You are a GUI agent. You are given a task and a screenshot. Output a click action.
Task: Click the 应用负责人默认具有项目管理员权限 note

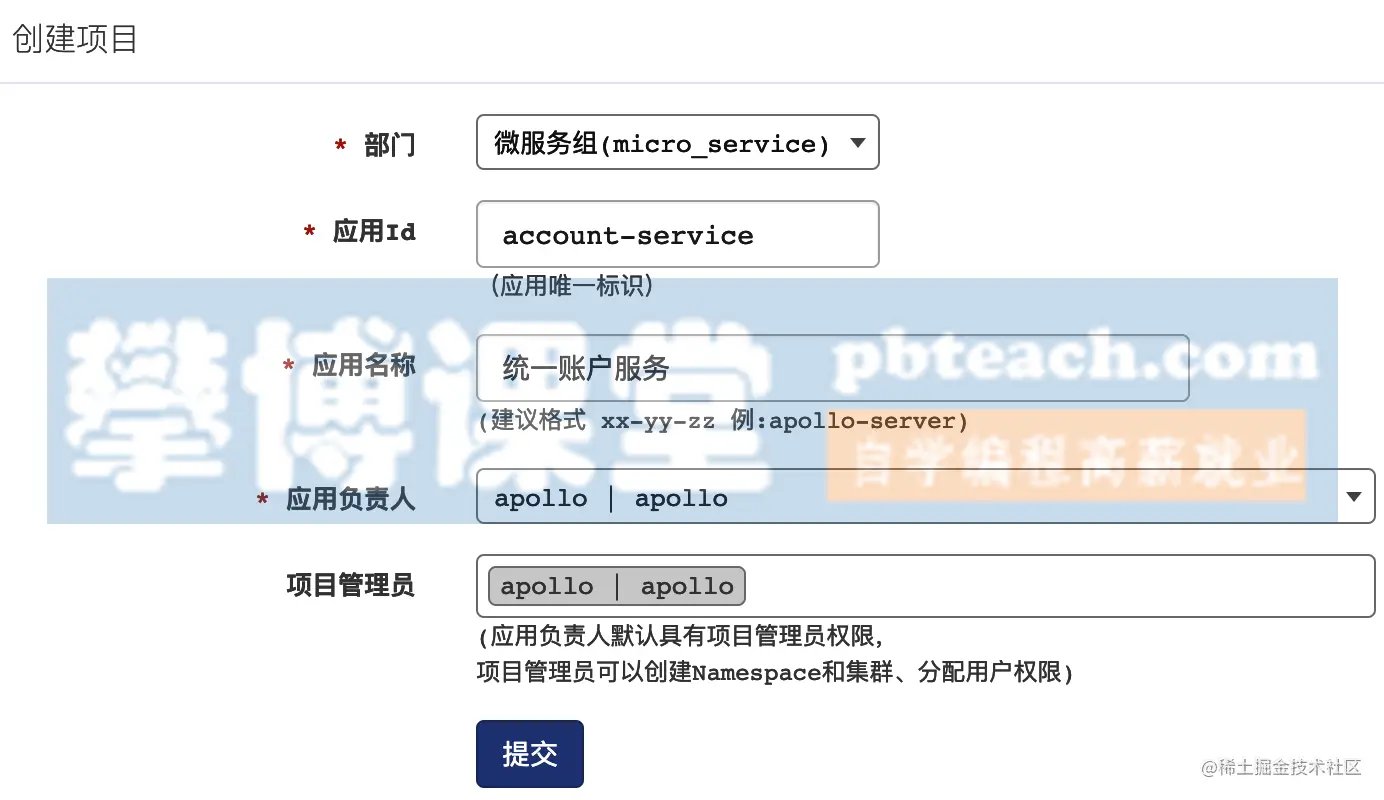tap(681, 636)
